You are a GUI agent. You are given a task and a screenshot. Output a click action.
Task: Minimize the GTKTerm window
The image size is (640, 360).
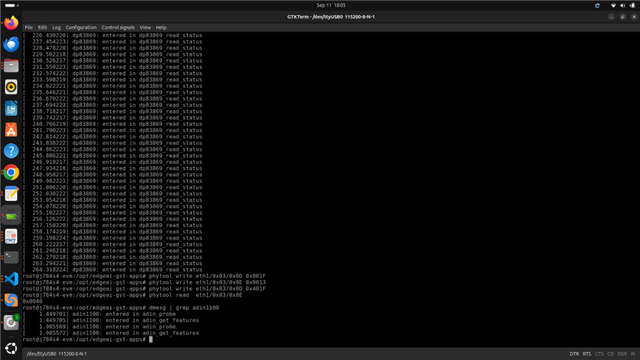click(x=611, y=17)
